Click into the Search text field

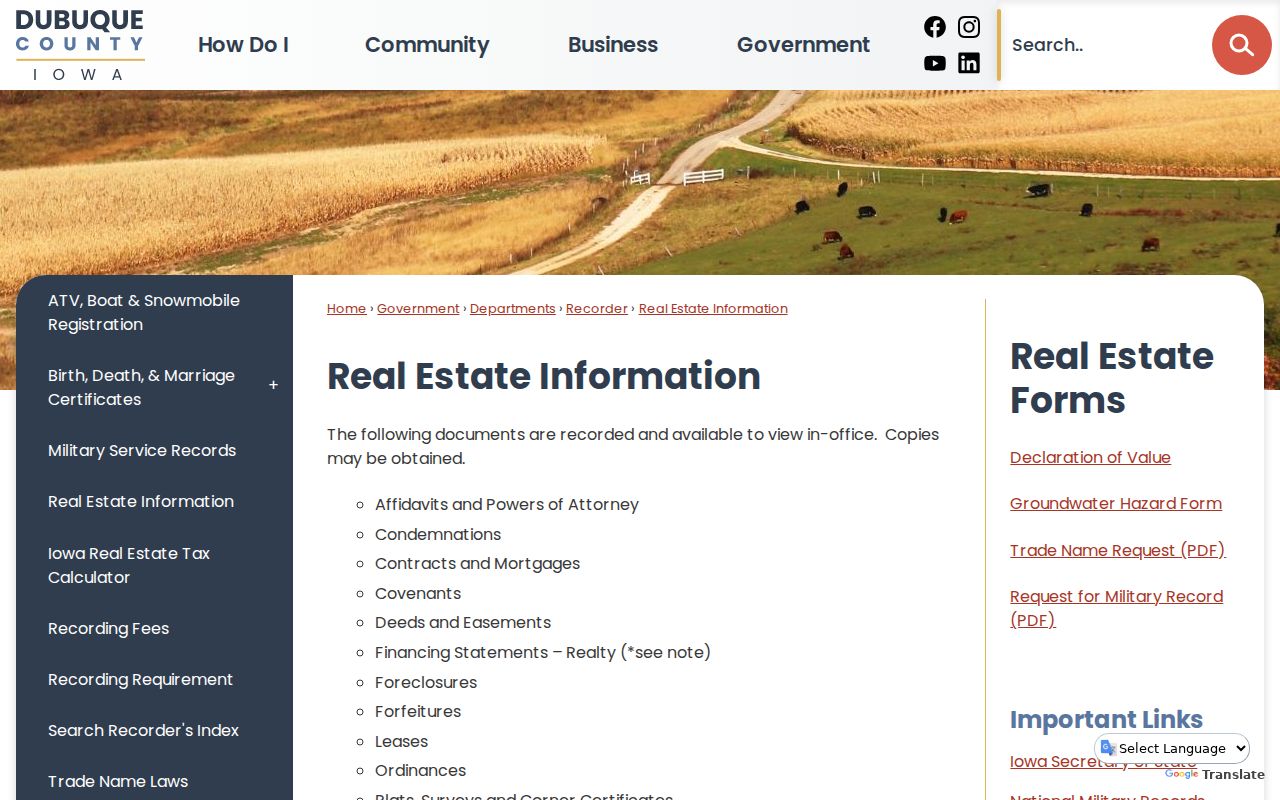(1105, 45)
